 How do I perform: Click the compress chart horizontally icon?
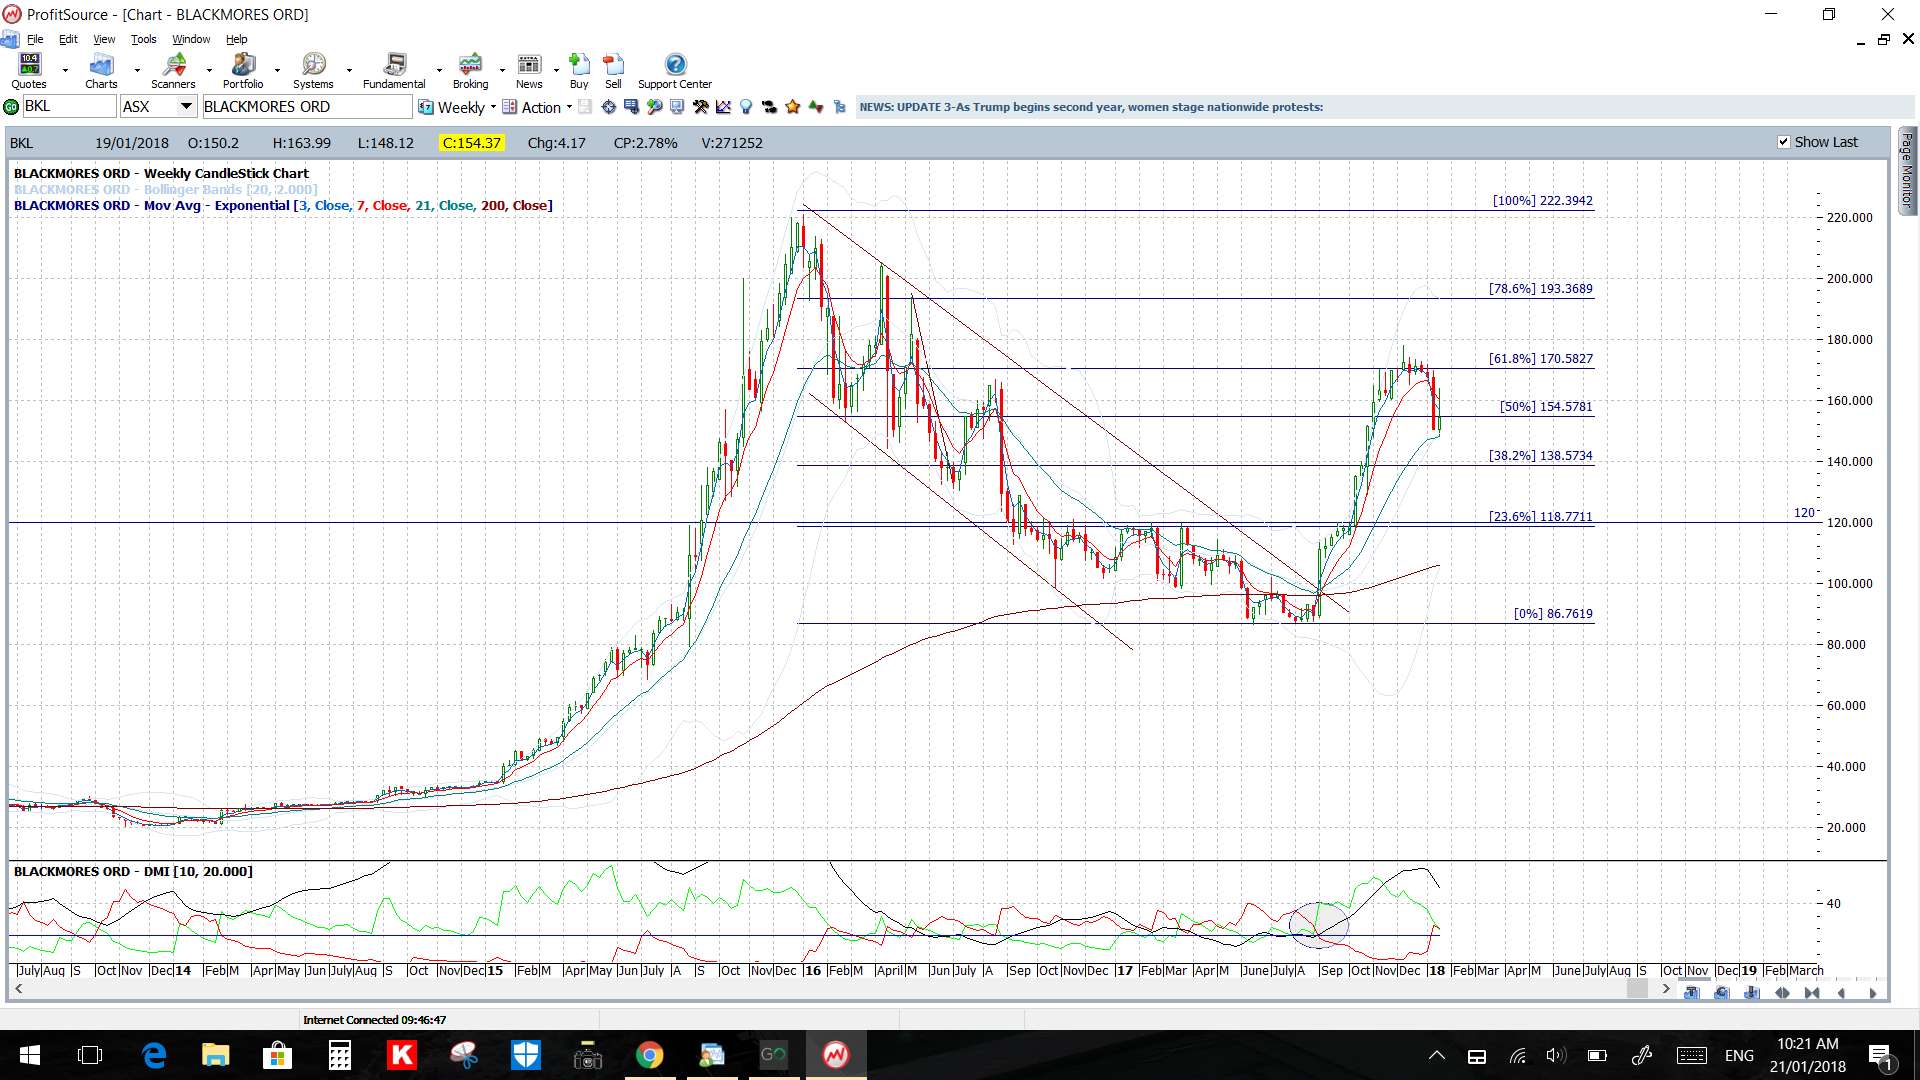(1812, 993)
